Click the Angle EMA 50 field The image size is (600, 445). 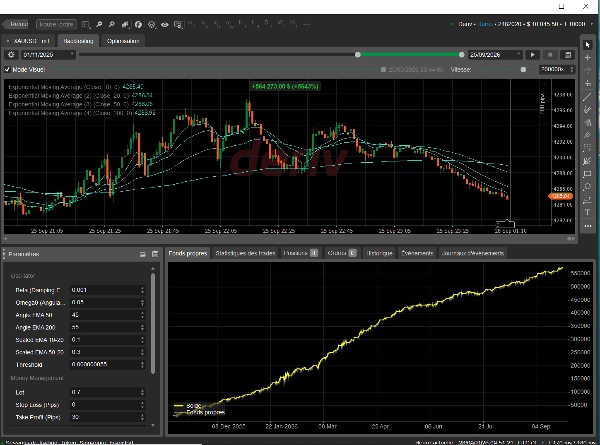coord(108,315)
